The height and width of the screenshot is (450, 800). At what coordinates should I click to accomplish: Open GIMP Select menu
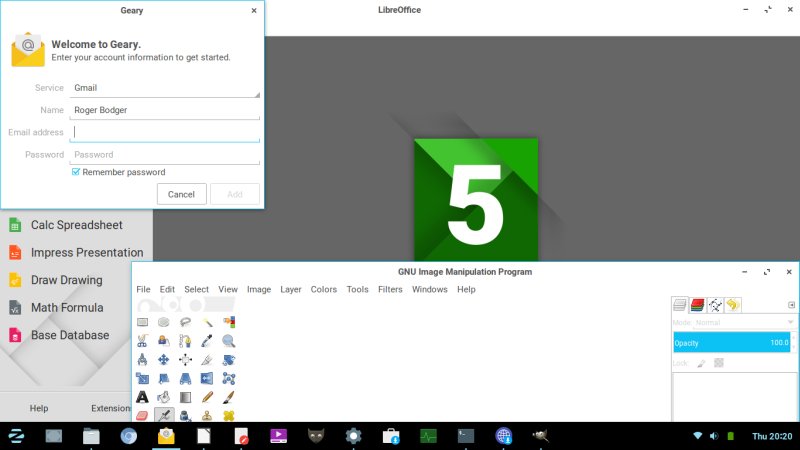point(196,289)
